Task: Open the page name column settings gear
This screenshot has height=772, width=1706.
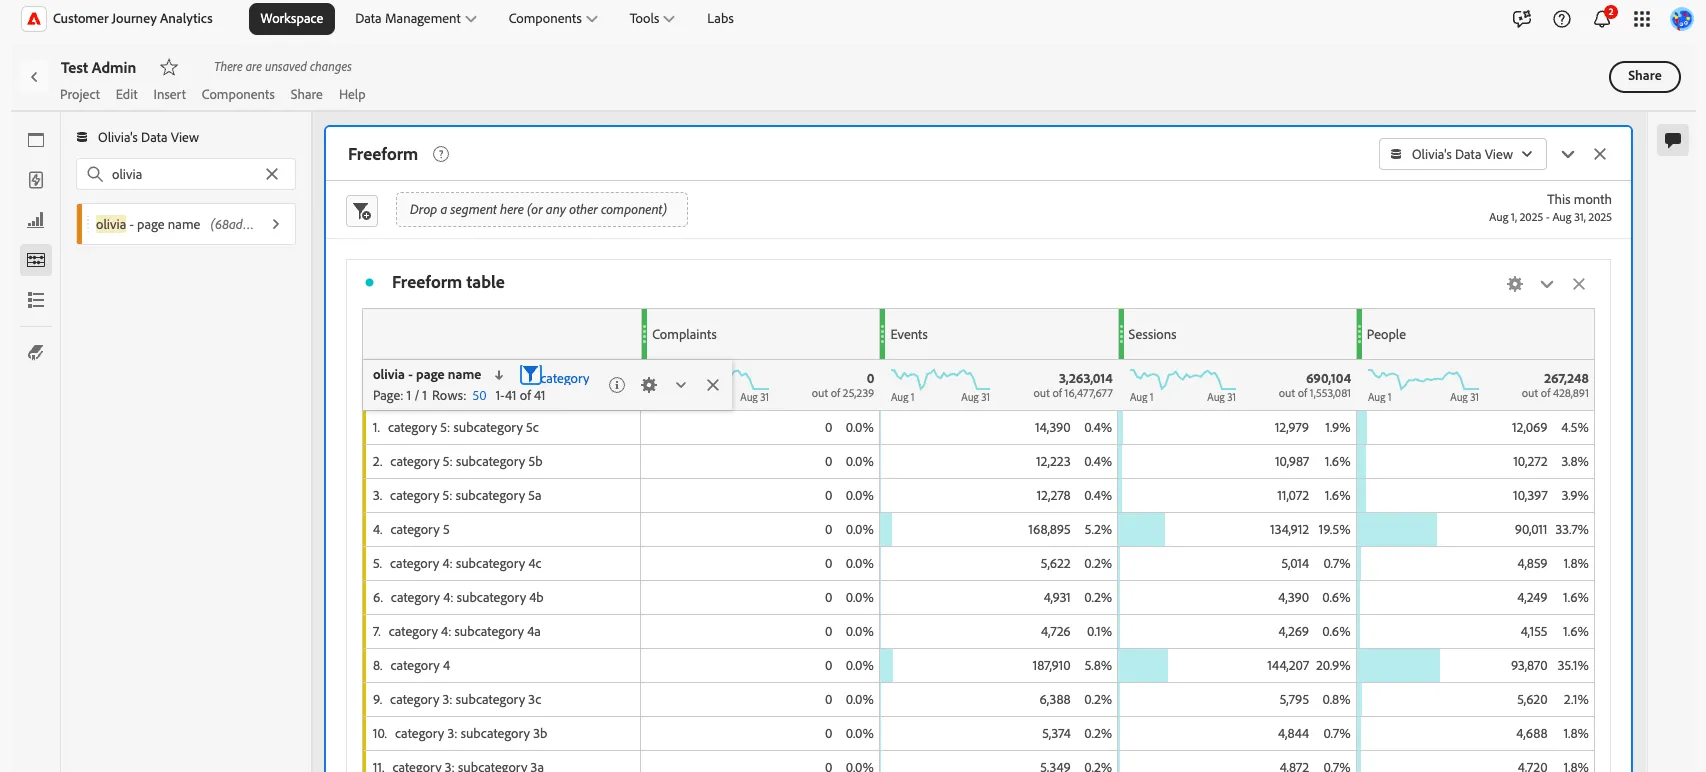Action: [x=649, y=385]
